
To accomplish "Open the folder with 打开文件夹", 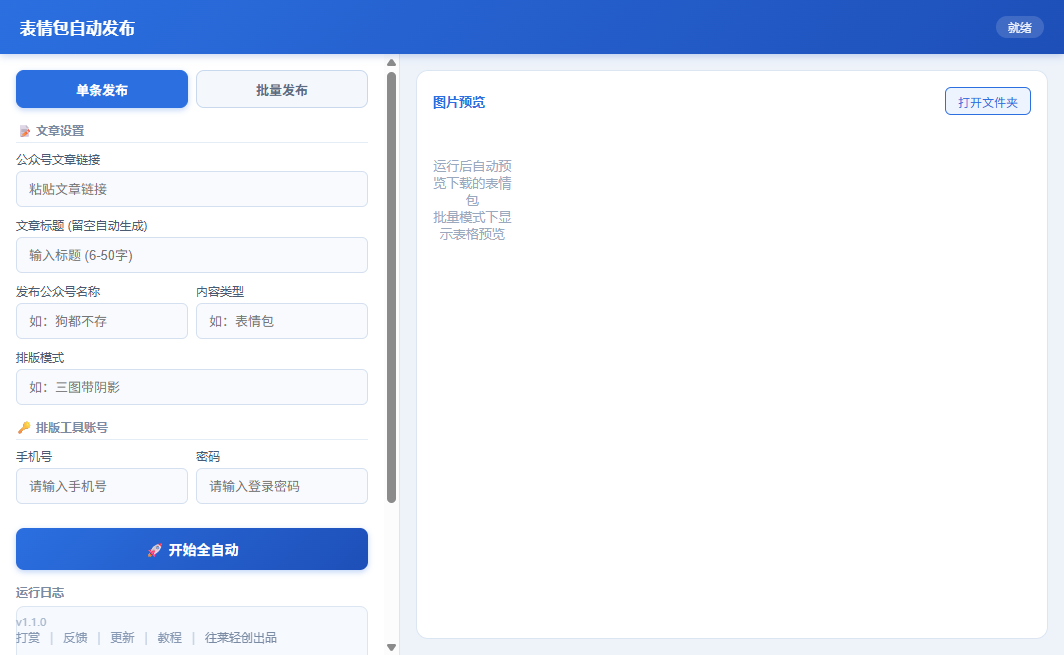I will [987, 101].
